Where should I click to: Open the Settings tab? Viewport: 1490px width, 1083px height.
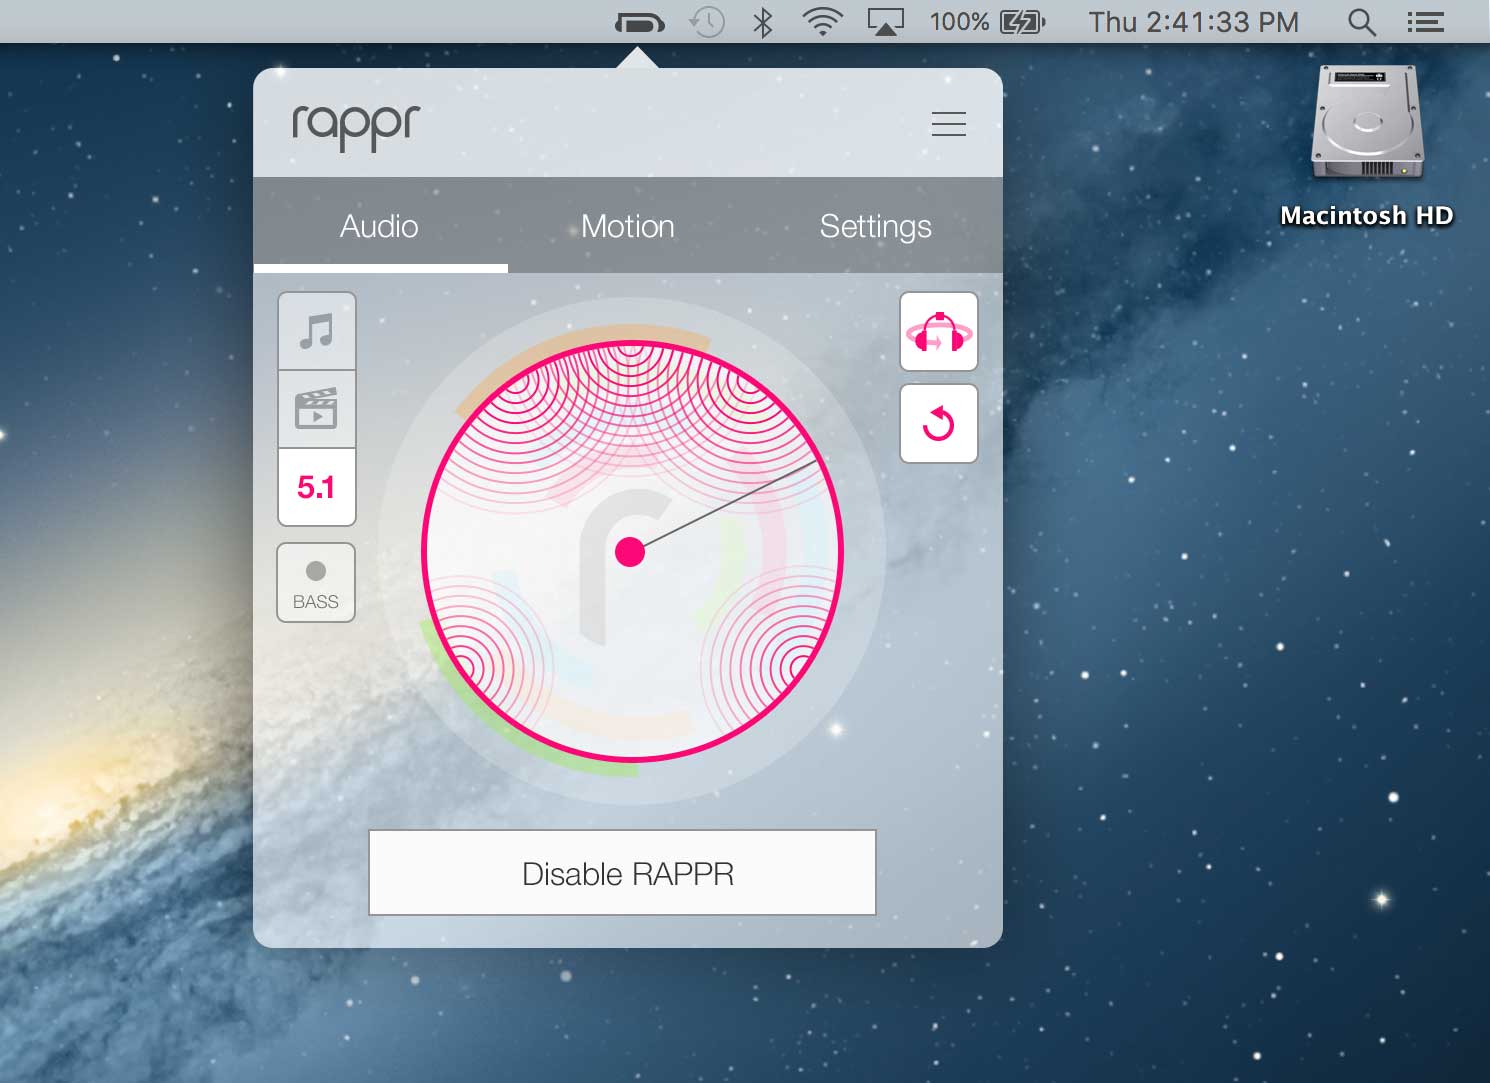[x=875, y=226]
